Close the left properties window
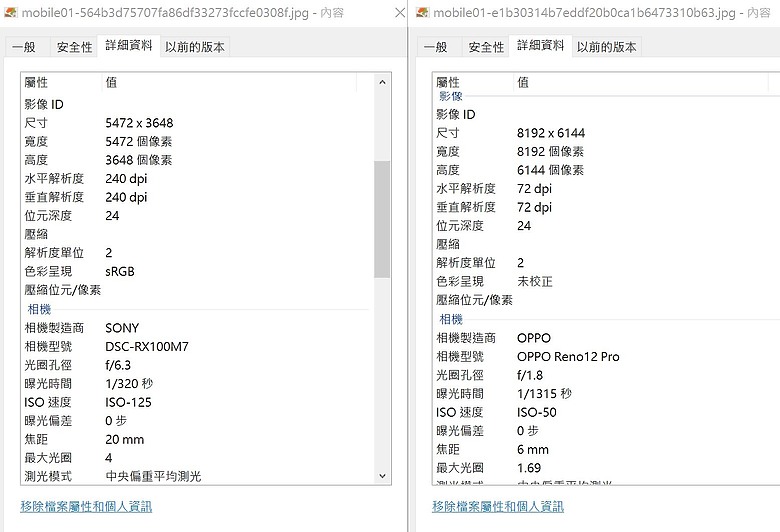The height and width of the screenshot is (532, 780). [x=399, y=12]
